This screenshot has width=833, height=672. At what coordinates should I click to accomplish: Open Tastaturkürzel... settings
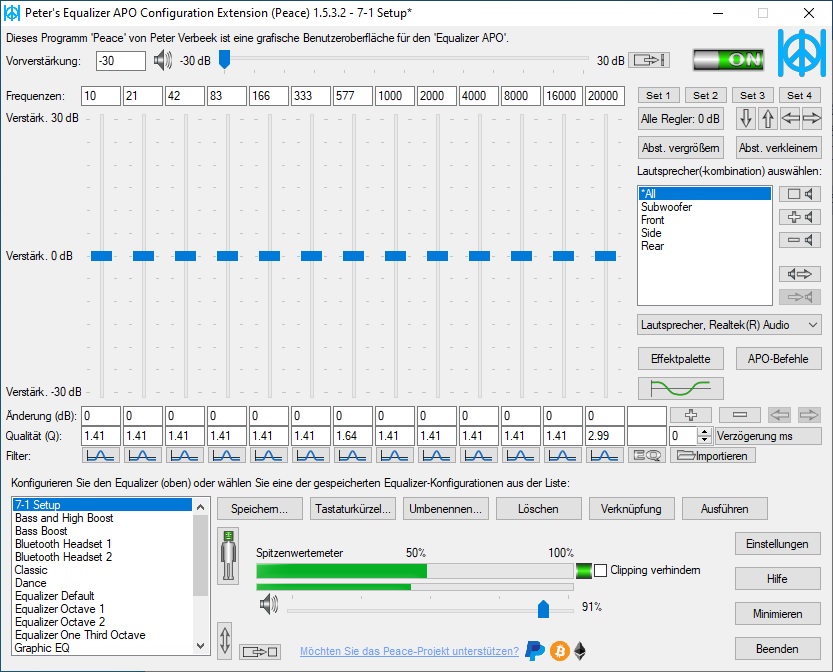353,509
